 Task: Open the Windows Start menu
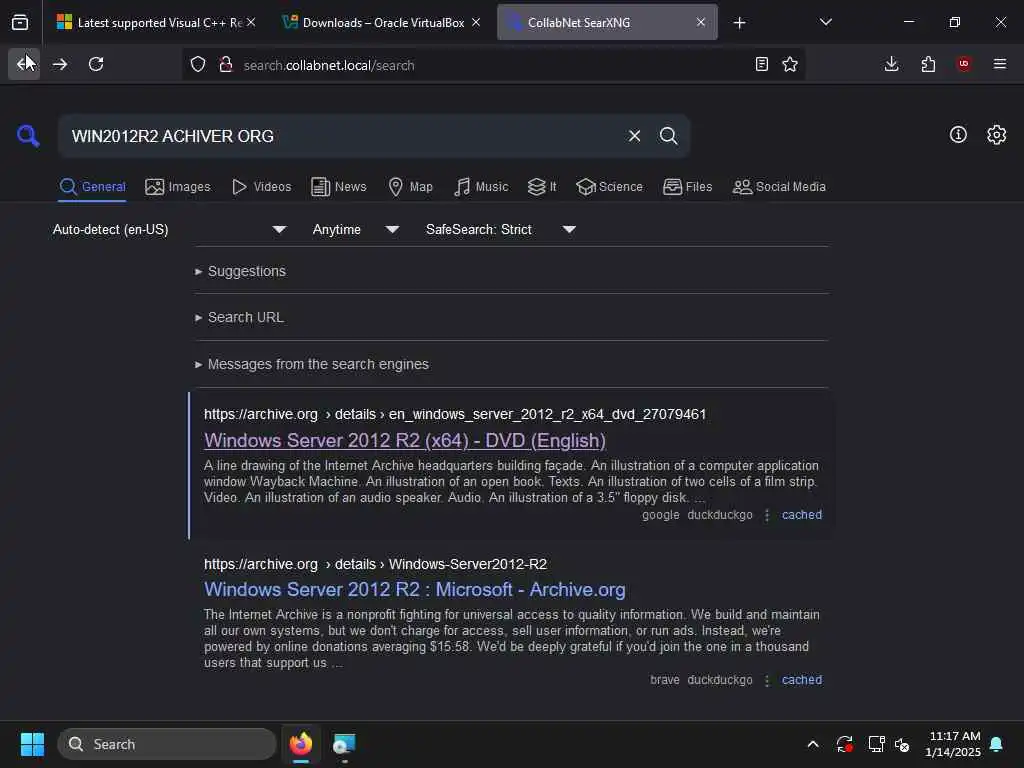(32, 744)
